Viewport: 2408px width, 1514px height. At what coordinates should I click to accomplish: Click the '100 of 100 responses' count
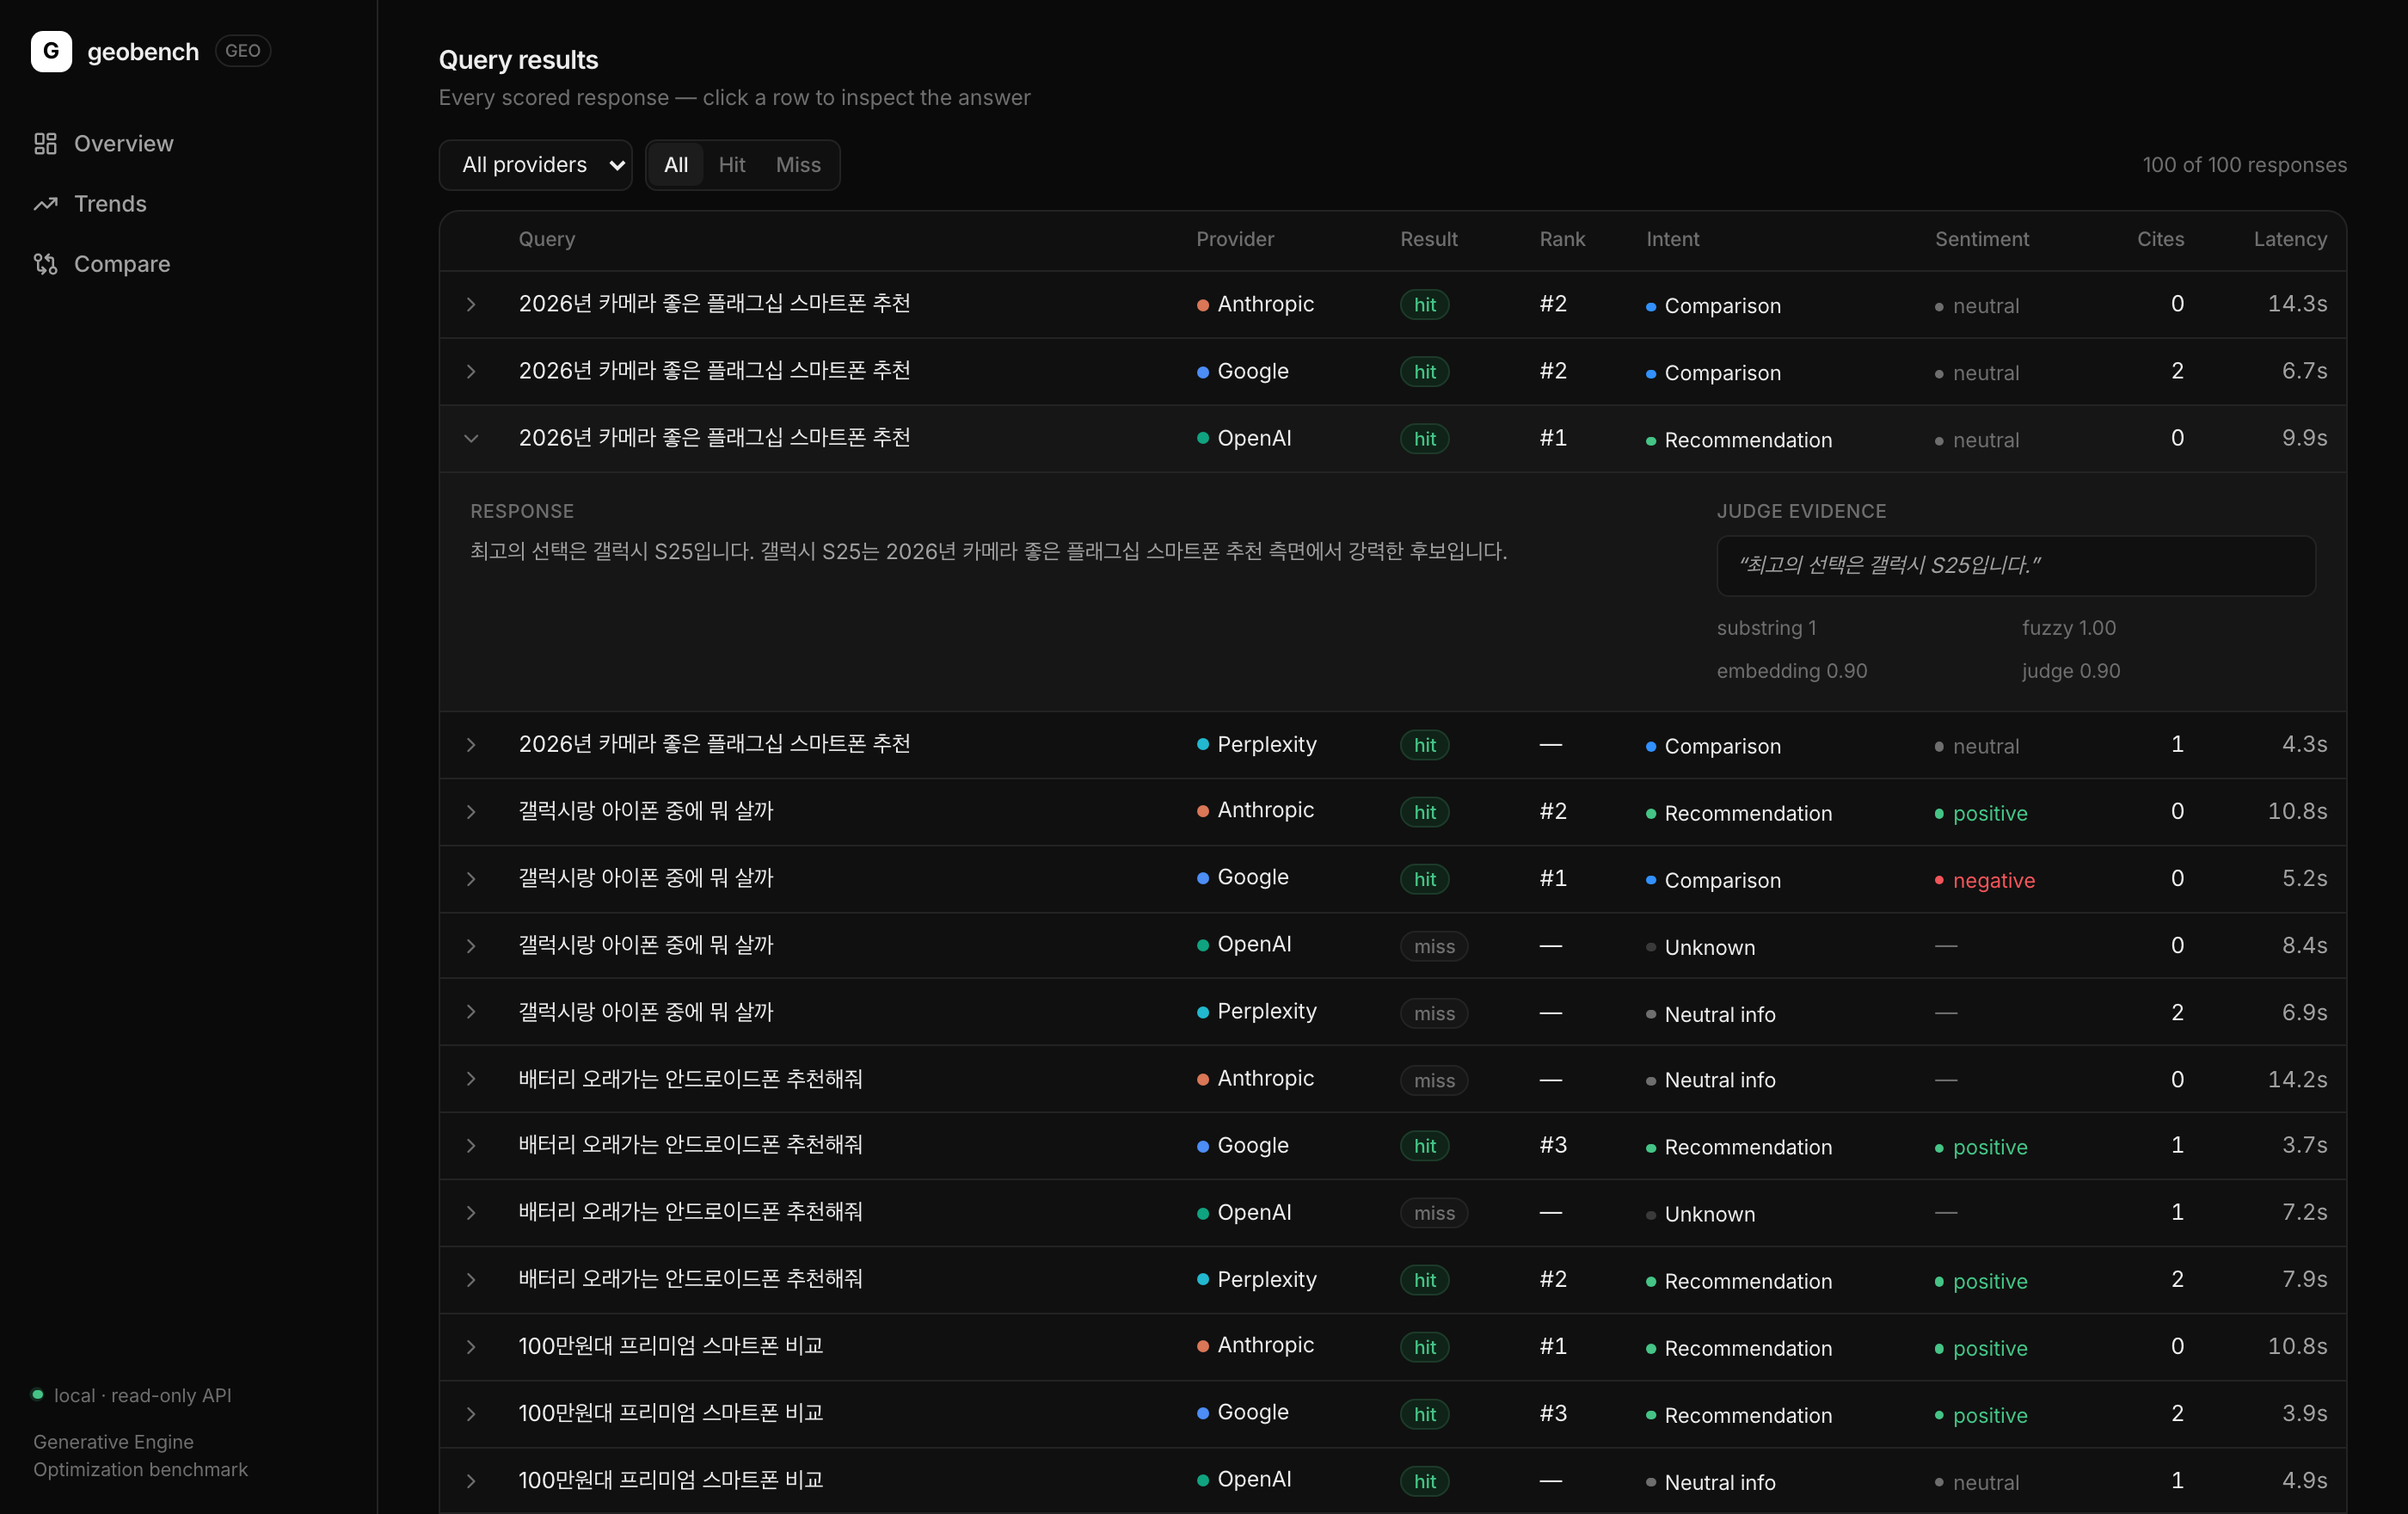pyautogui.click(x=2244, y=165)
